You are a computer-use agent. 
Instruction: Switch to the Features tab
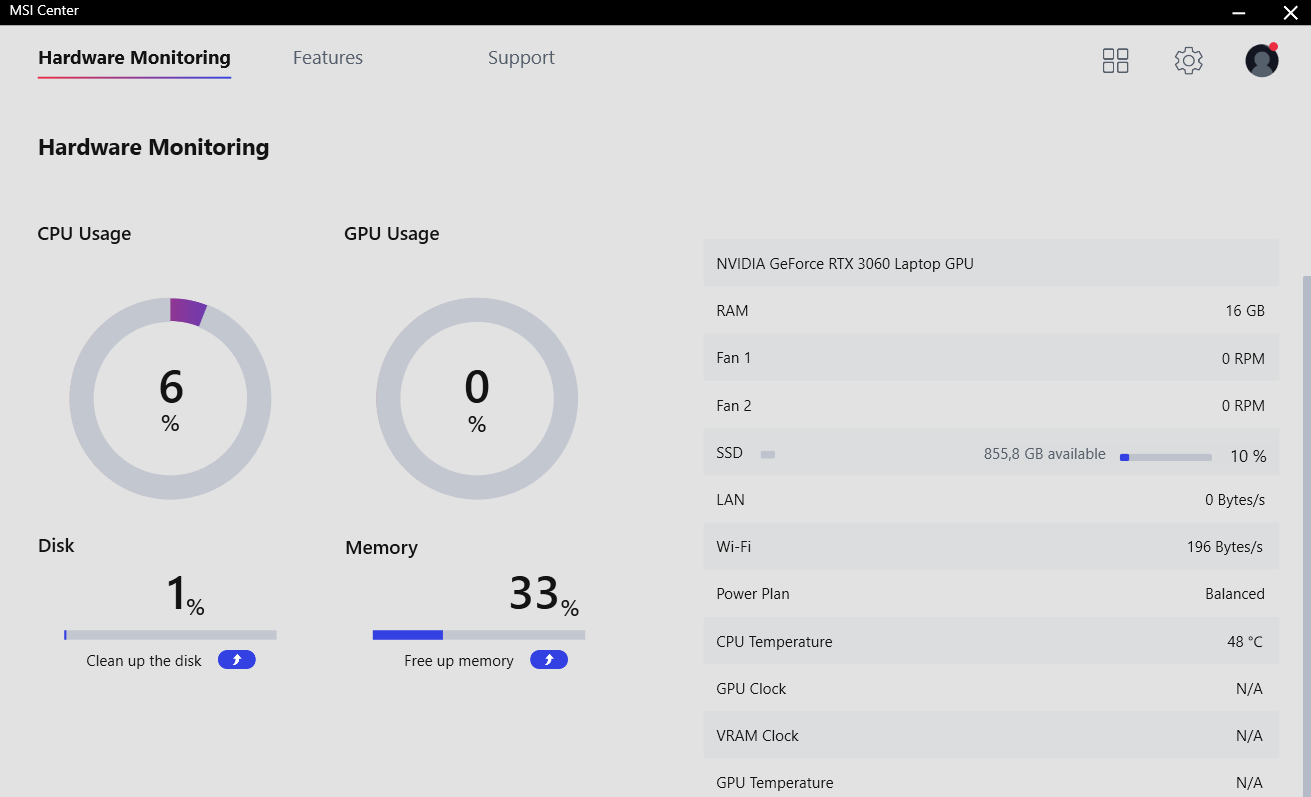point(328,58)
